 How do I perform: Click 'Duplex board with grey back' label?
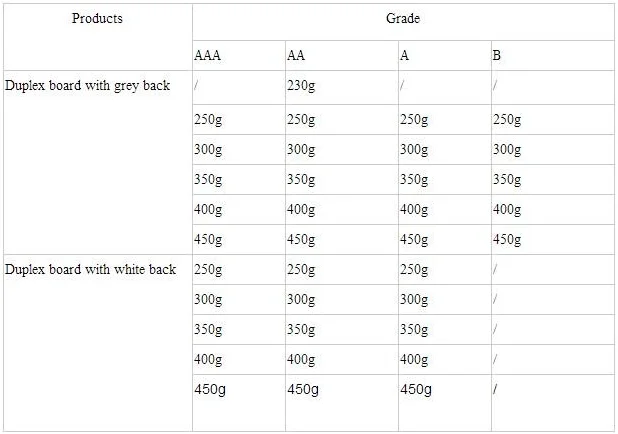click(87, 86)
